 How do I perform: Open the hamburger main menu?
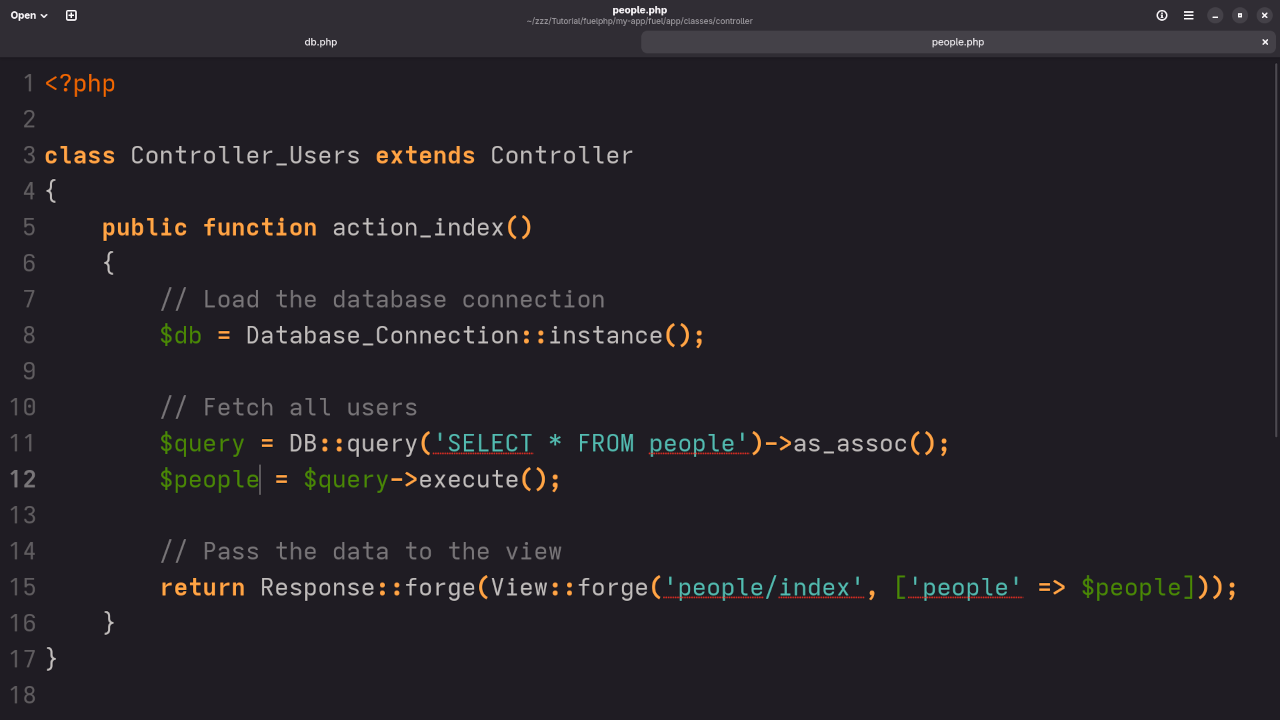[1189, 15]
